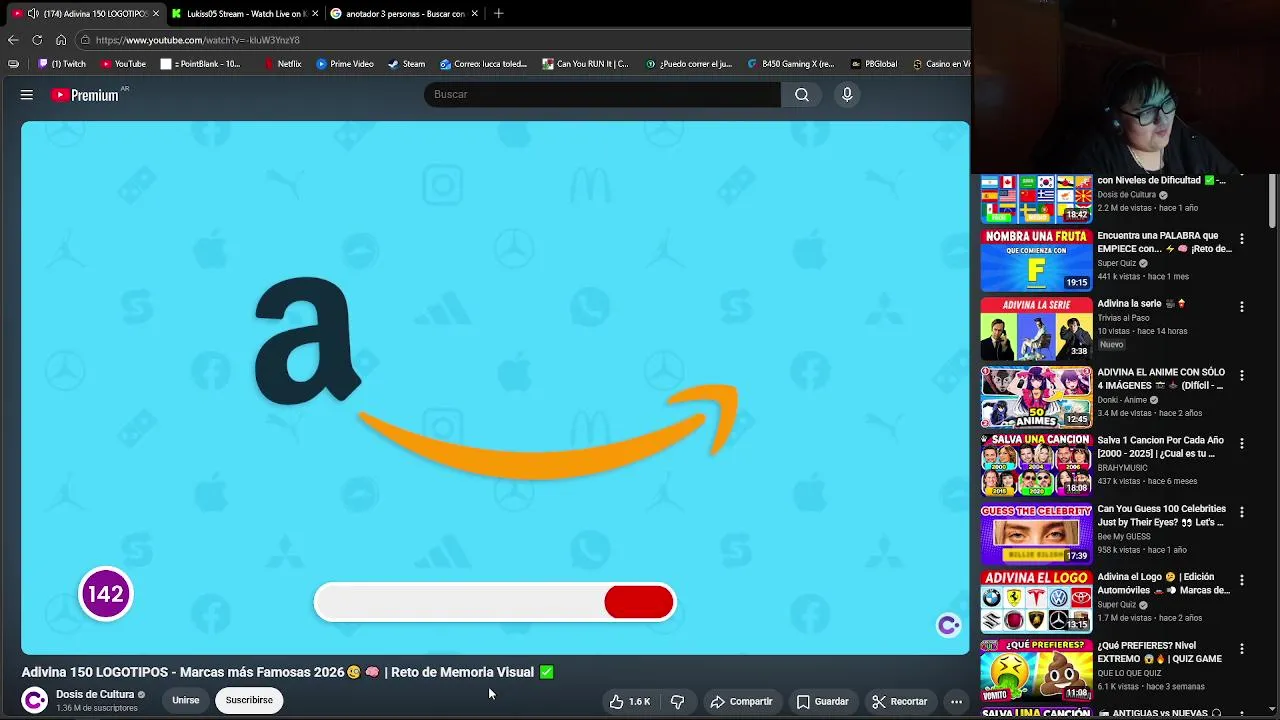Open Twitch bookmark
Screen dimensions: 1280x720
tap(62, 64)
